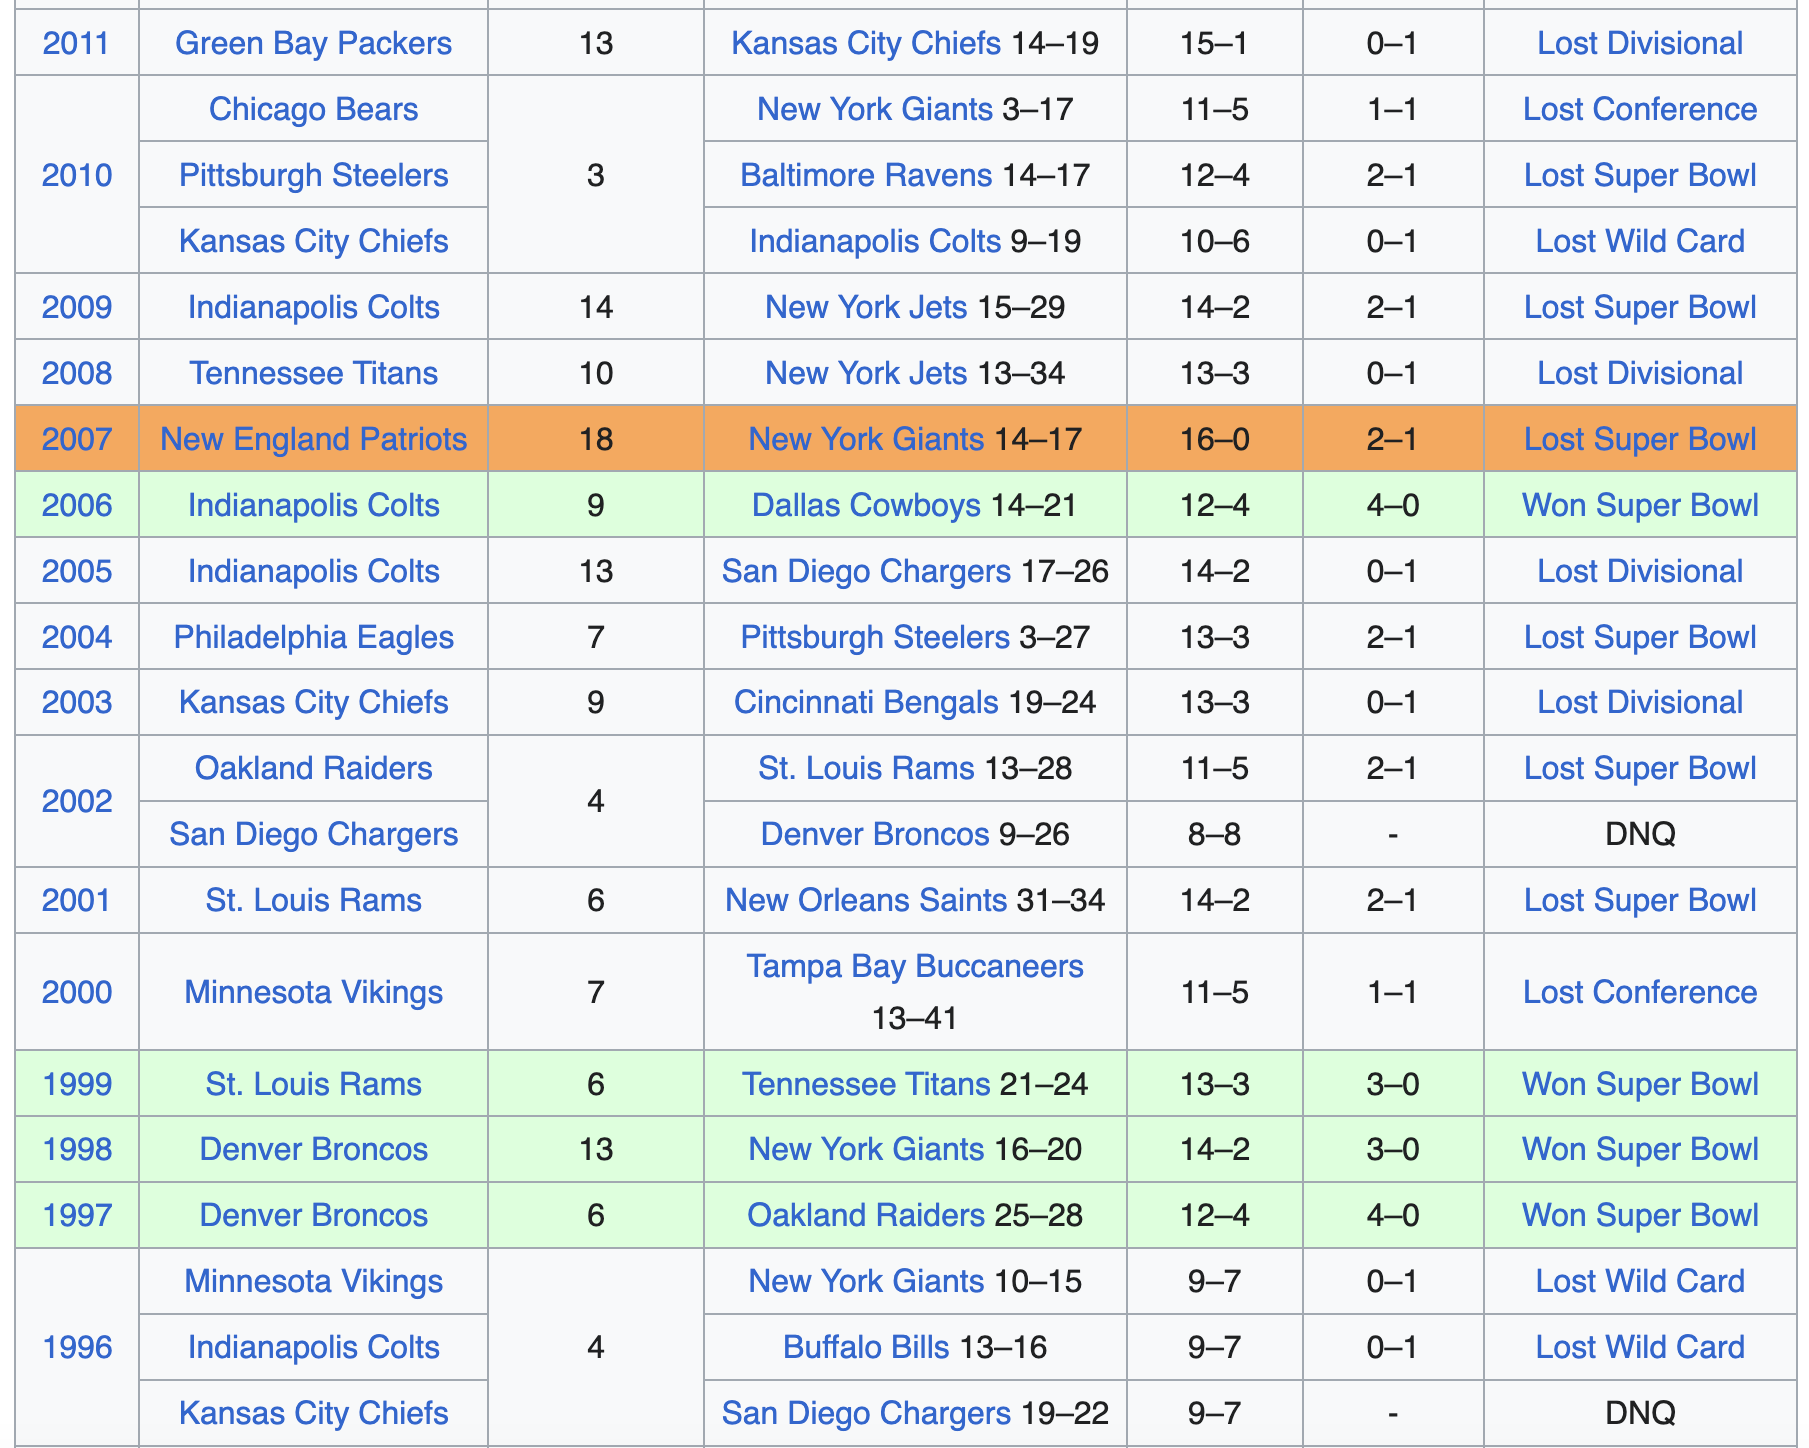1809x1448 pixels.
Task: Open the 1997 season link
Action: click(76, 1215)
